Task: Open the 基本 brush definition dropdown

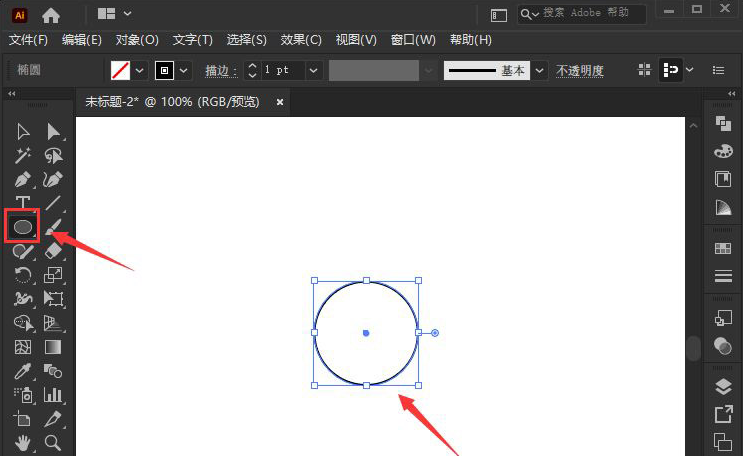Action: click(539, 71)
